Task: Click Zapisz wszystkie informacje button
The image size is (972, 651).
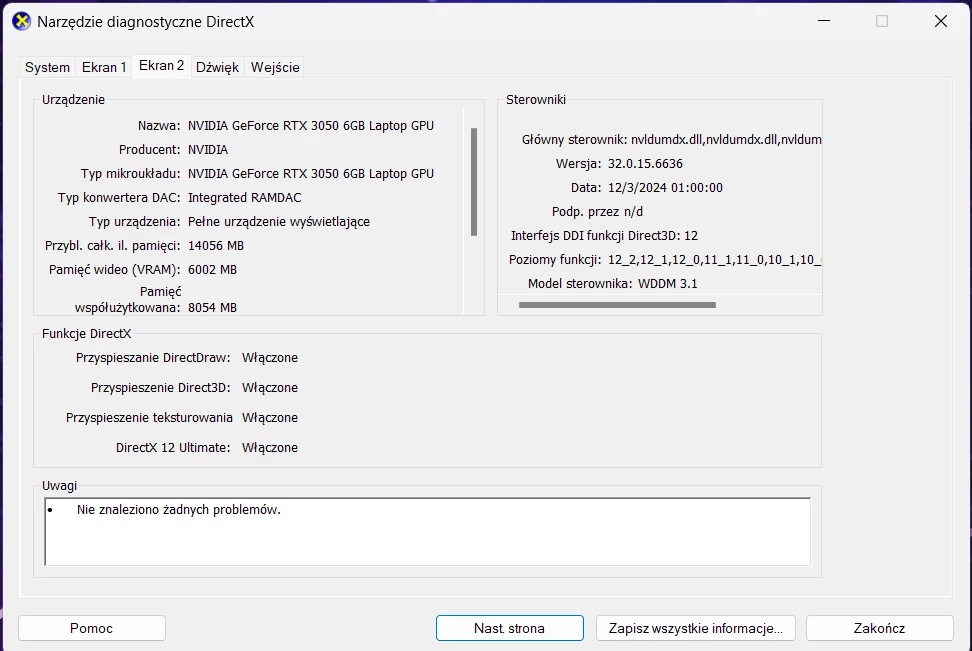Action: click(695, 628)
